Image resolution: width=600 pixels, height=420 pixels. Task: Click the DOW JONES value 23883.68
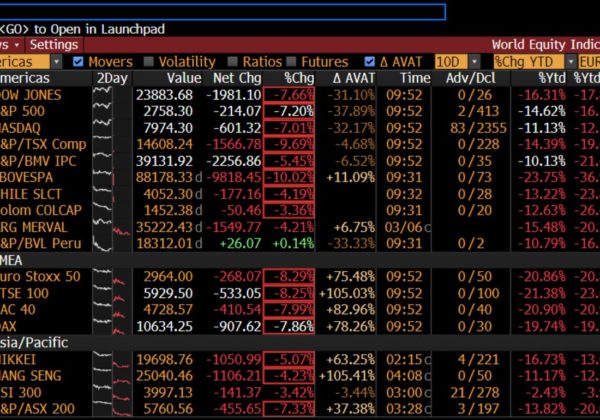tap(164, 95)
